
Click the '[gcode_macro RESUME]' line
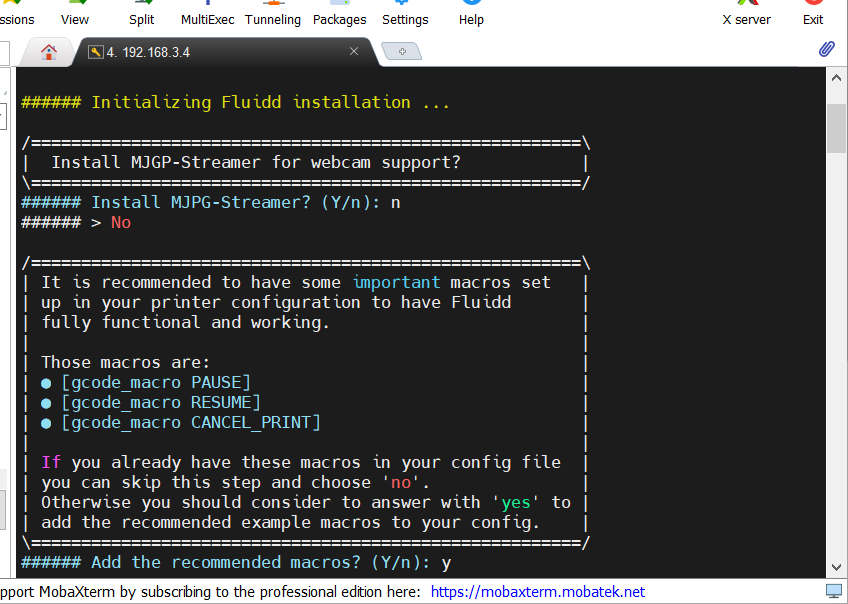(161, 403)
